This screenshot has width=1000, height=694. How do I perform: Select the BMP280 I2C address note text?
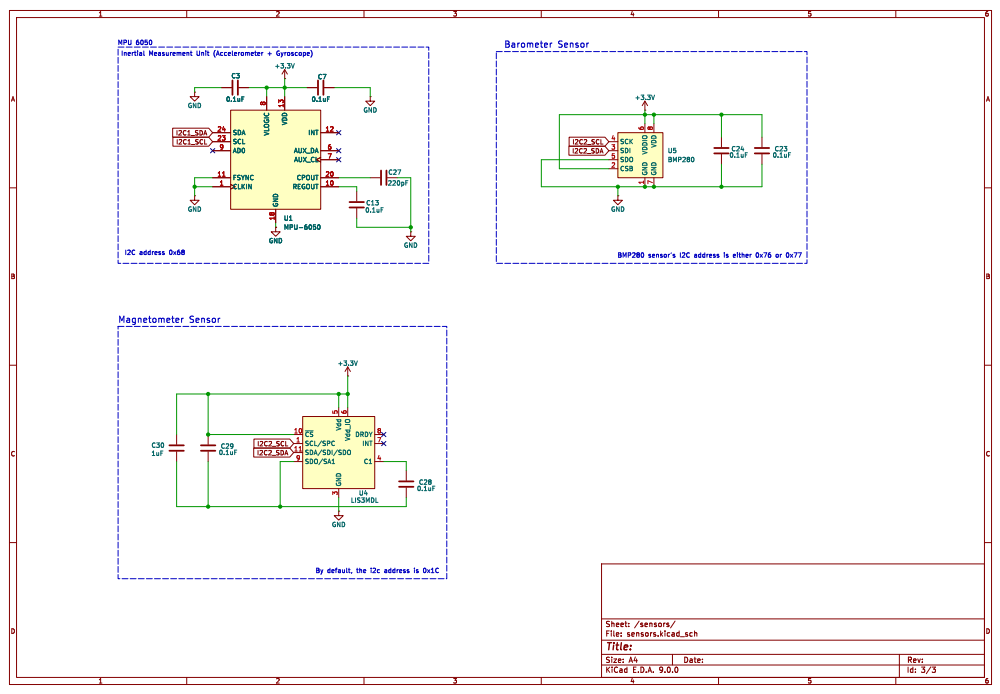point(710,255)
